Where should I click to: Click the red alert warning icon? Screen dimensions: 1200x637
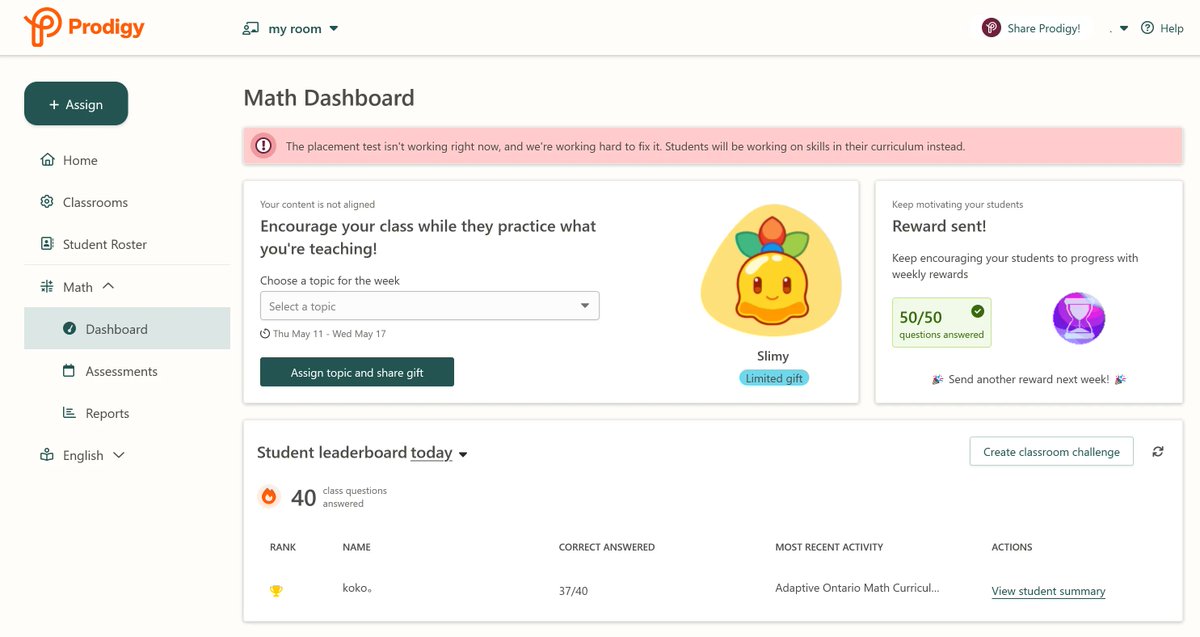click(x=263, y=146)
